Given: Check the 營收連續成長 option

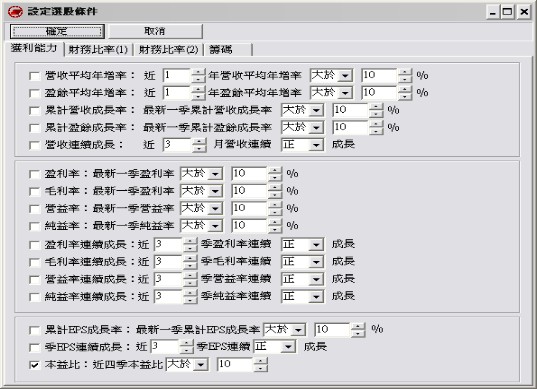Looking at the screenshot, I should (34, 145).
